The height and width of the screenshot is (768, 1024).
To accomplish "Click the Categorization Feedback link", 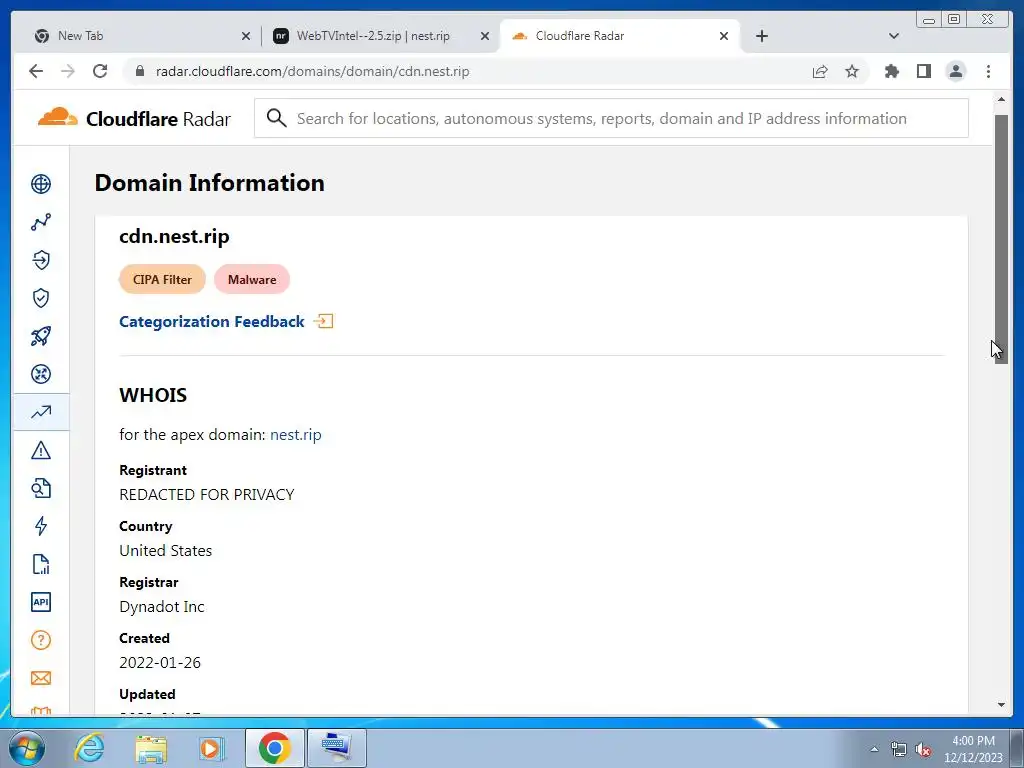I will point(226,321).
